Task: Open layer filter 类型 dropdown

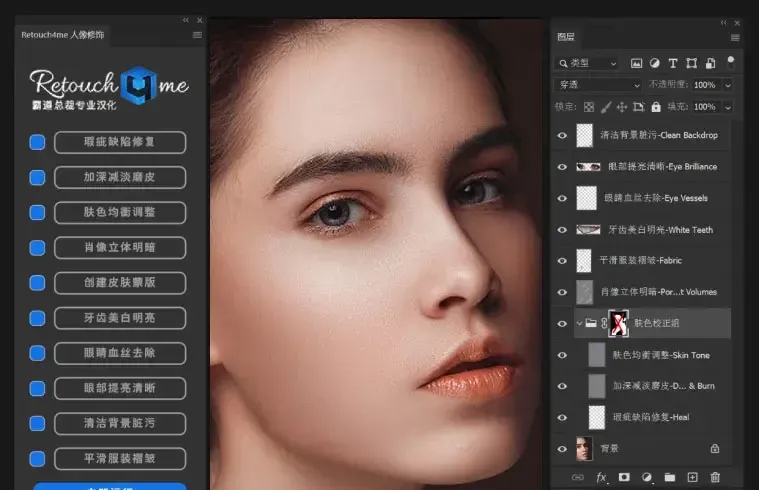Action: [x=587, y=63]
